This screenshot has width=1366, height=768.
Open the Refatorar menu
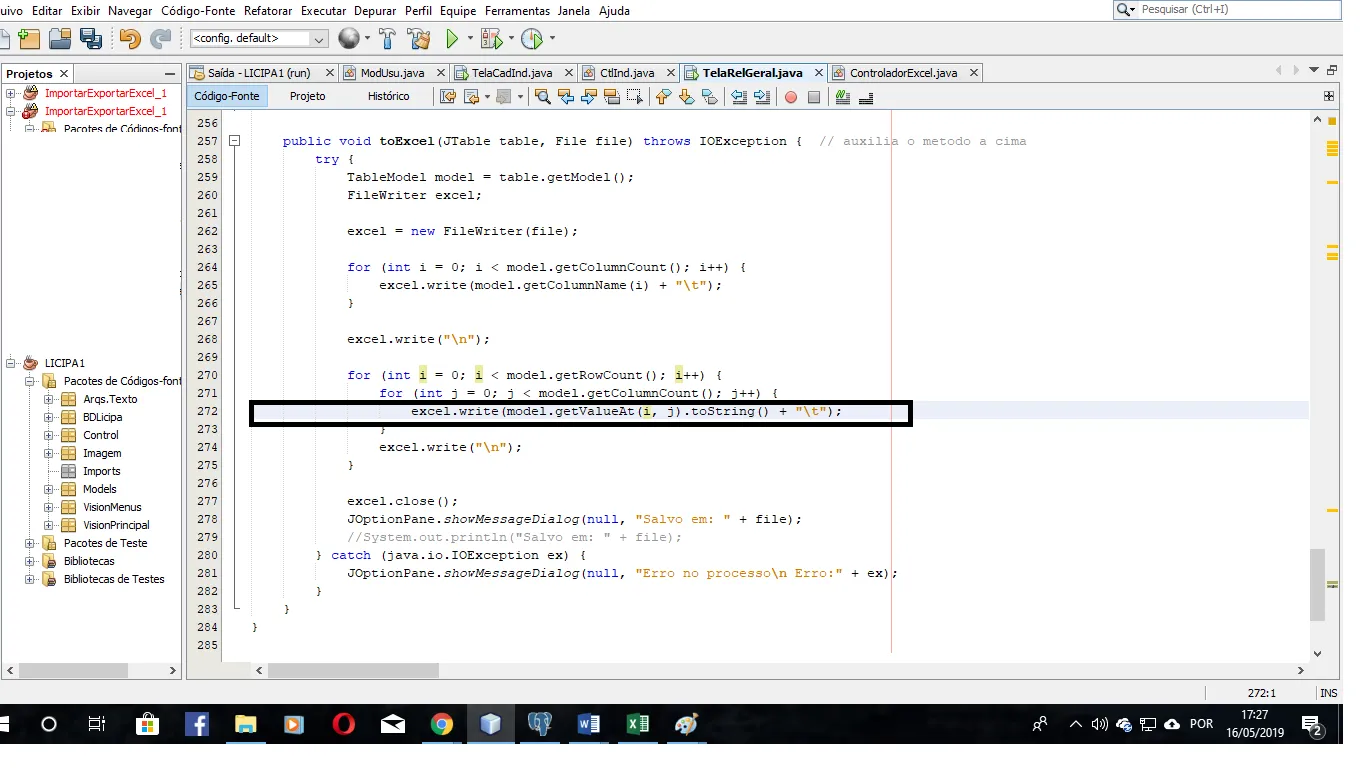pyautogui.click(x=267, y=11)
